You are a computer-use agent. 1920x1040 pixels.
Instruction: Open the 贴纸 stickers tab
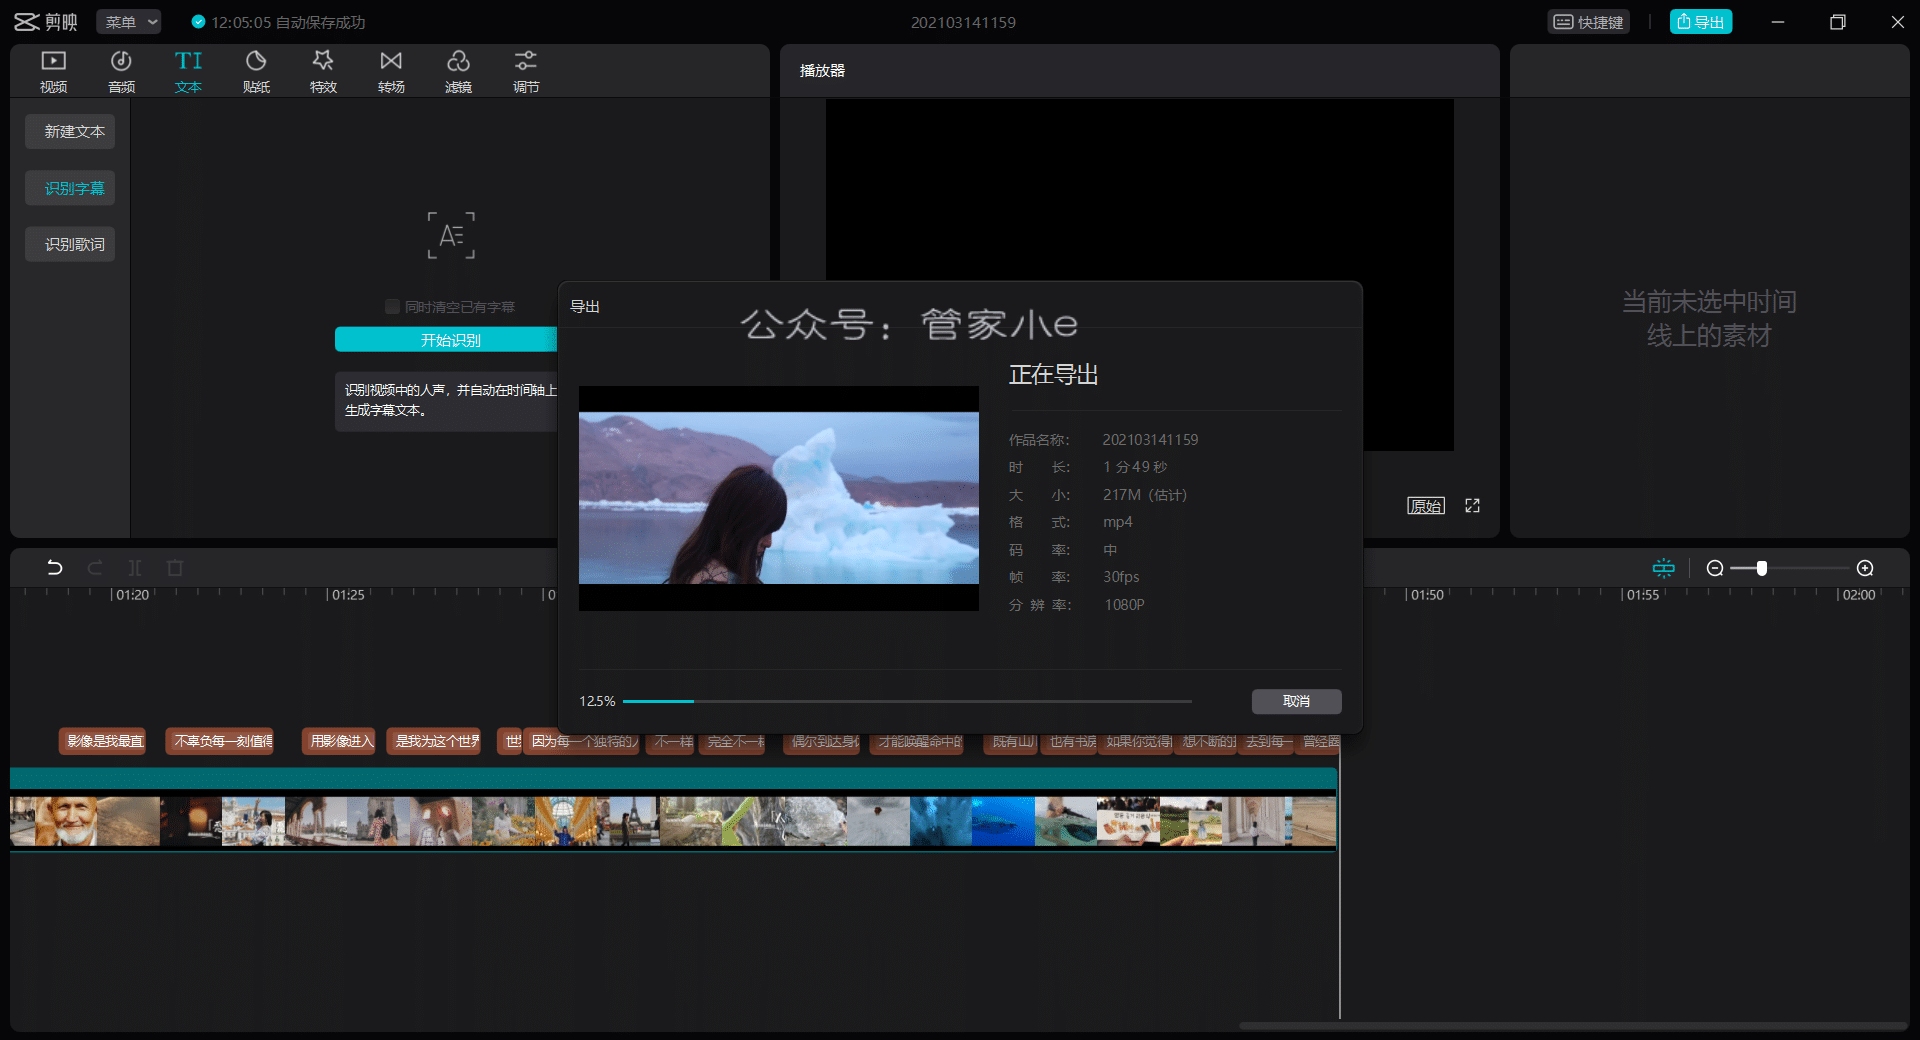[x=256, y=72]
